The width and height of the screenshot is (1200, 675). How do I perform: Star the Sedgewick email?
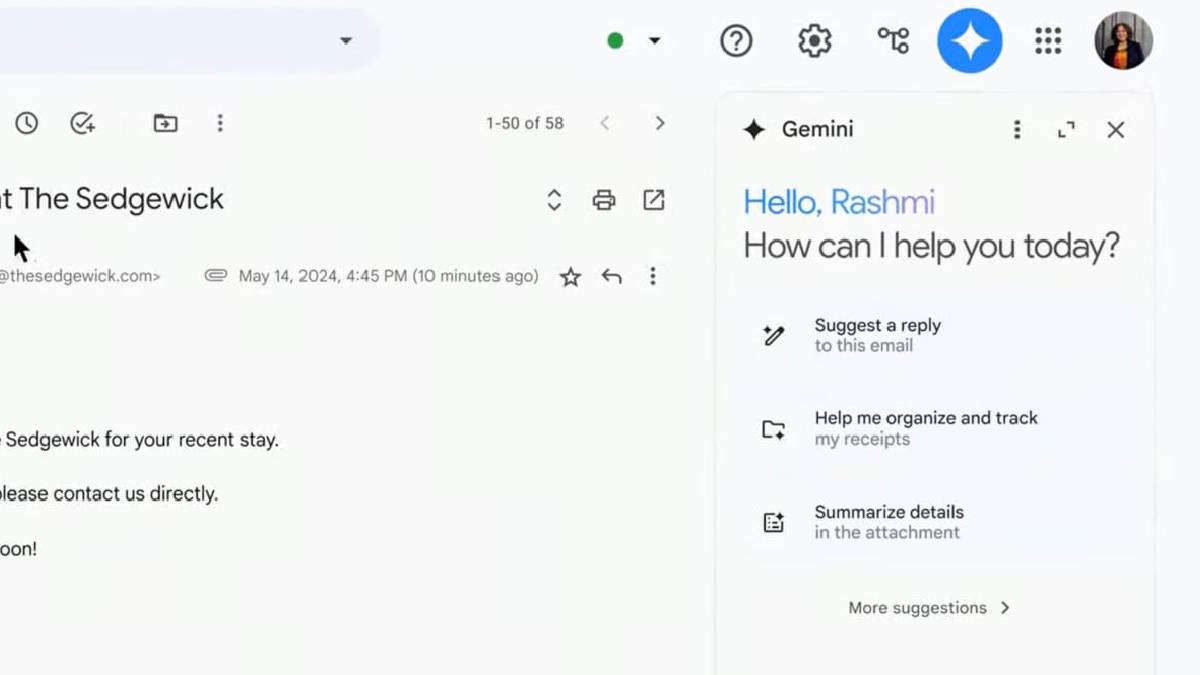point(570,277)
